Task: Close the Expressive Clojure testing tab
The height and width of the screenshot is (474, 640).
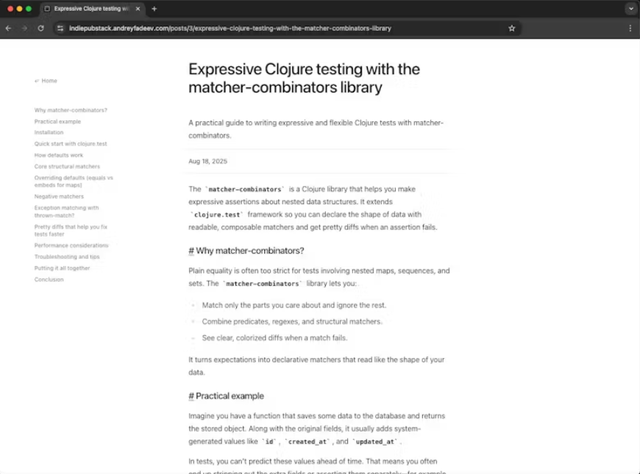Action: [x=138, y=9]
